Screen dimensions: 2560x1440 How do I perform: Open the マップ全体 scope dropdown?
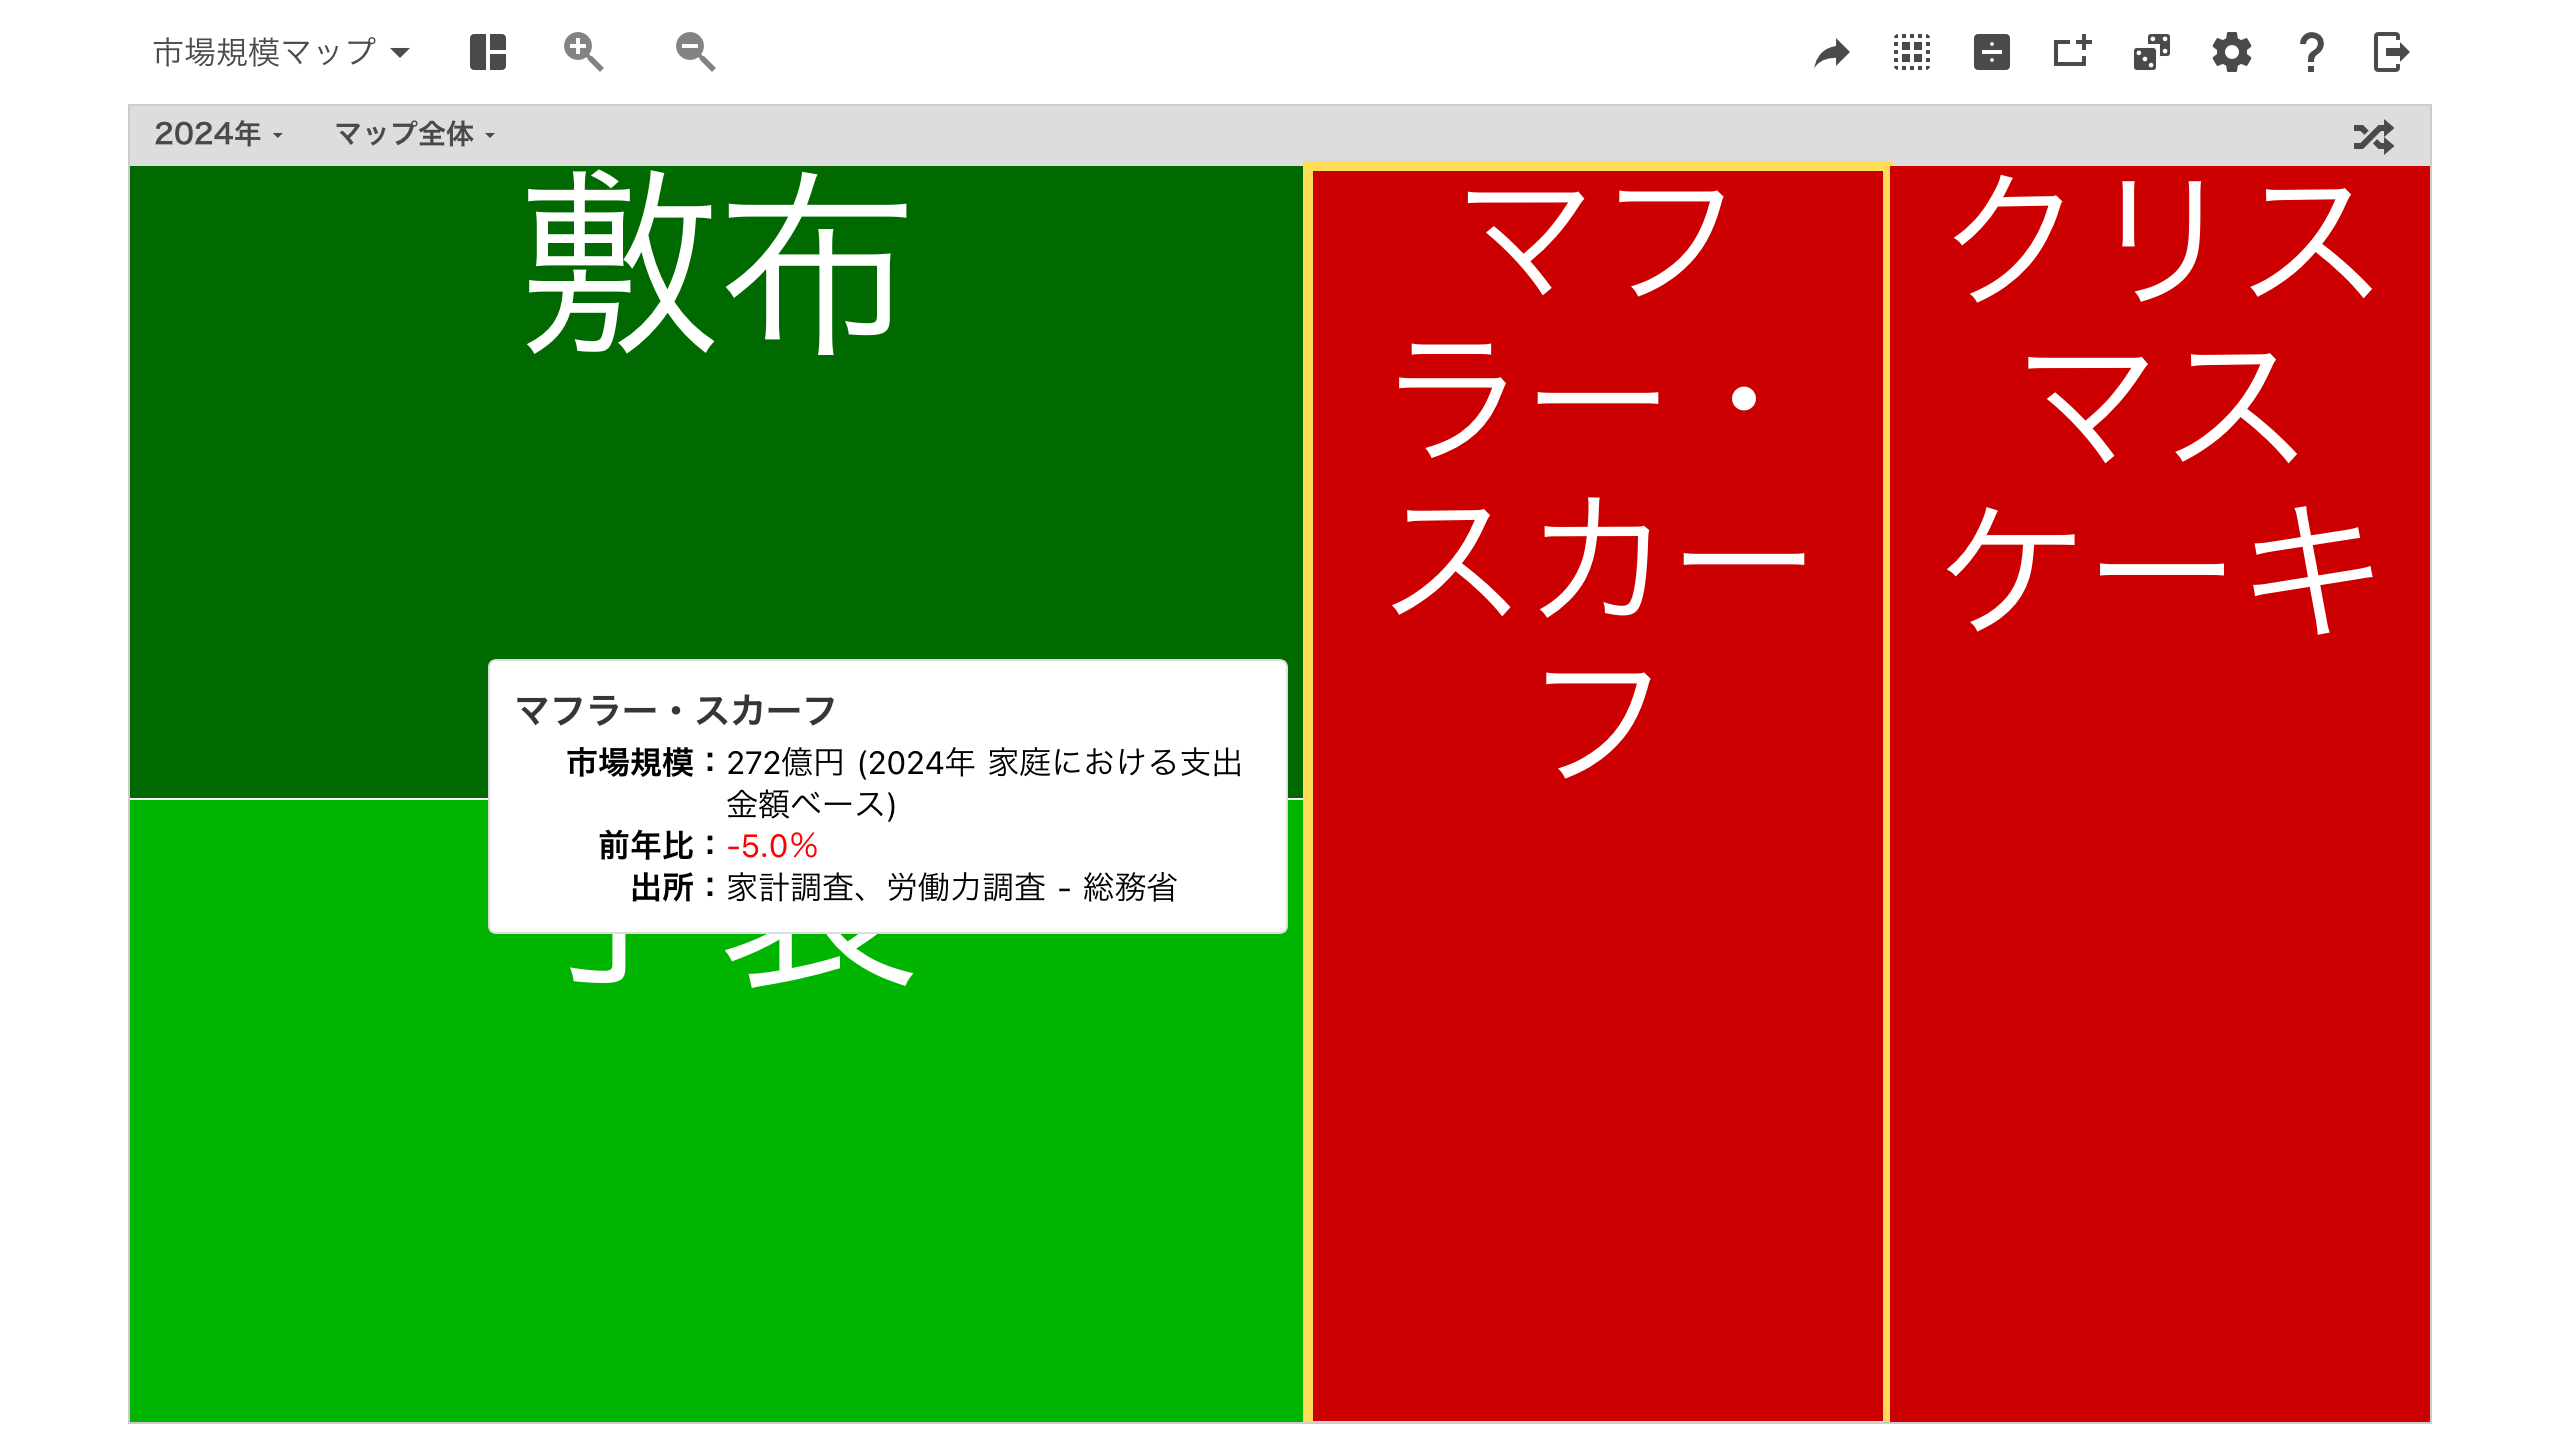tap(415, 134)
